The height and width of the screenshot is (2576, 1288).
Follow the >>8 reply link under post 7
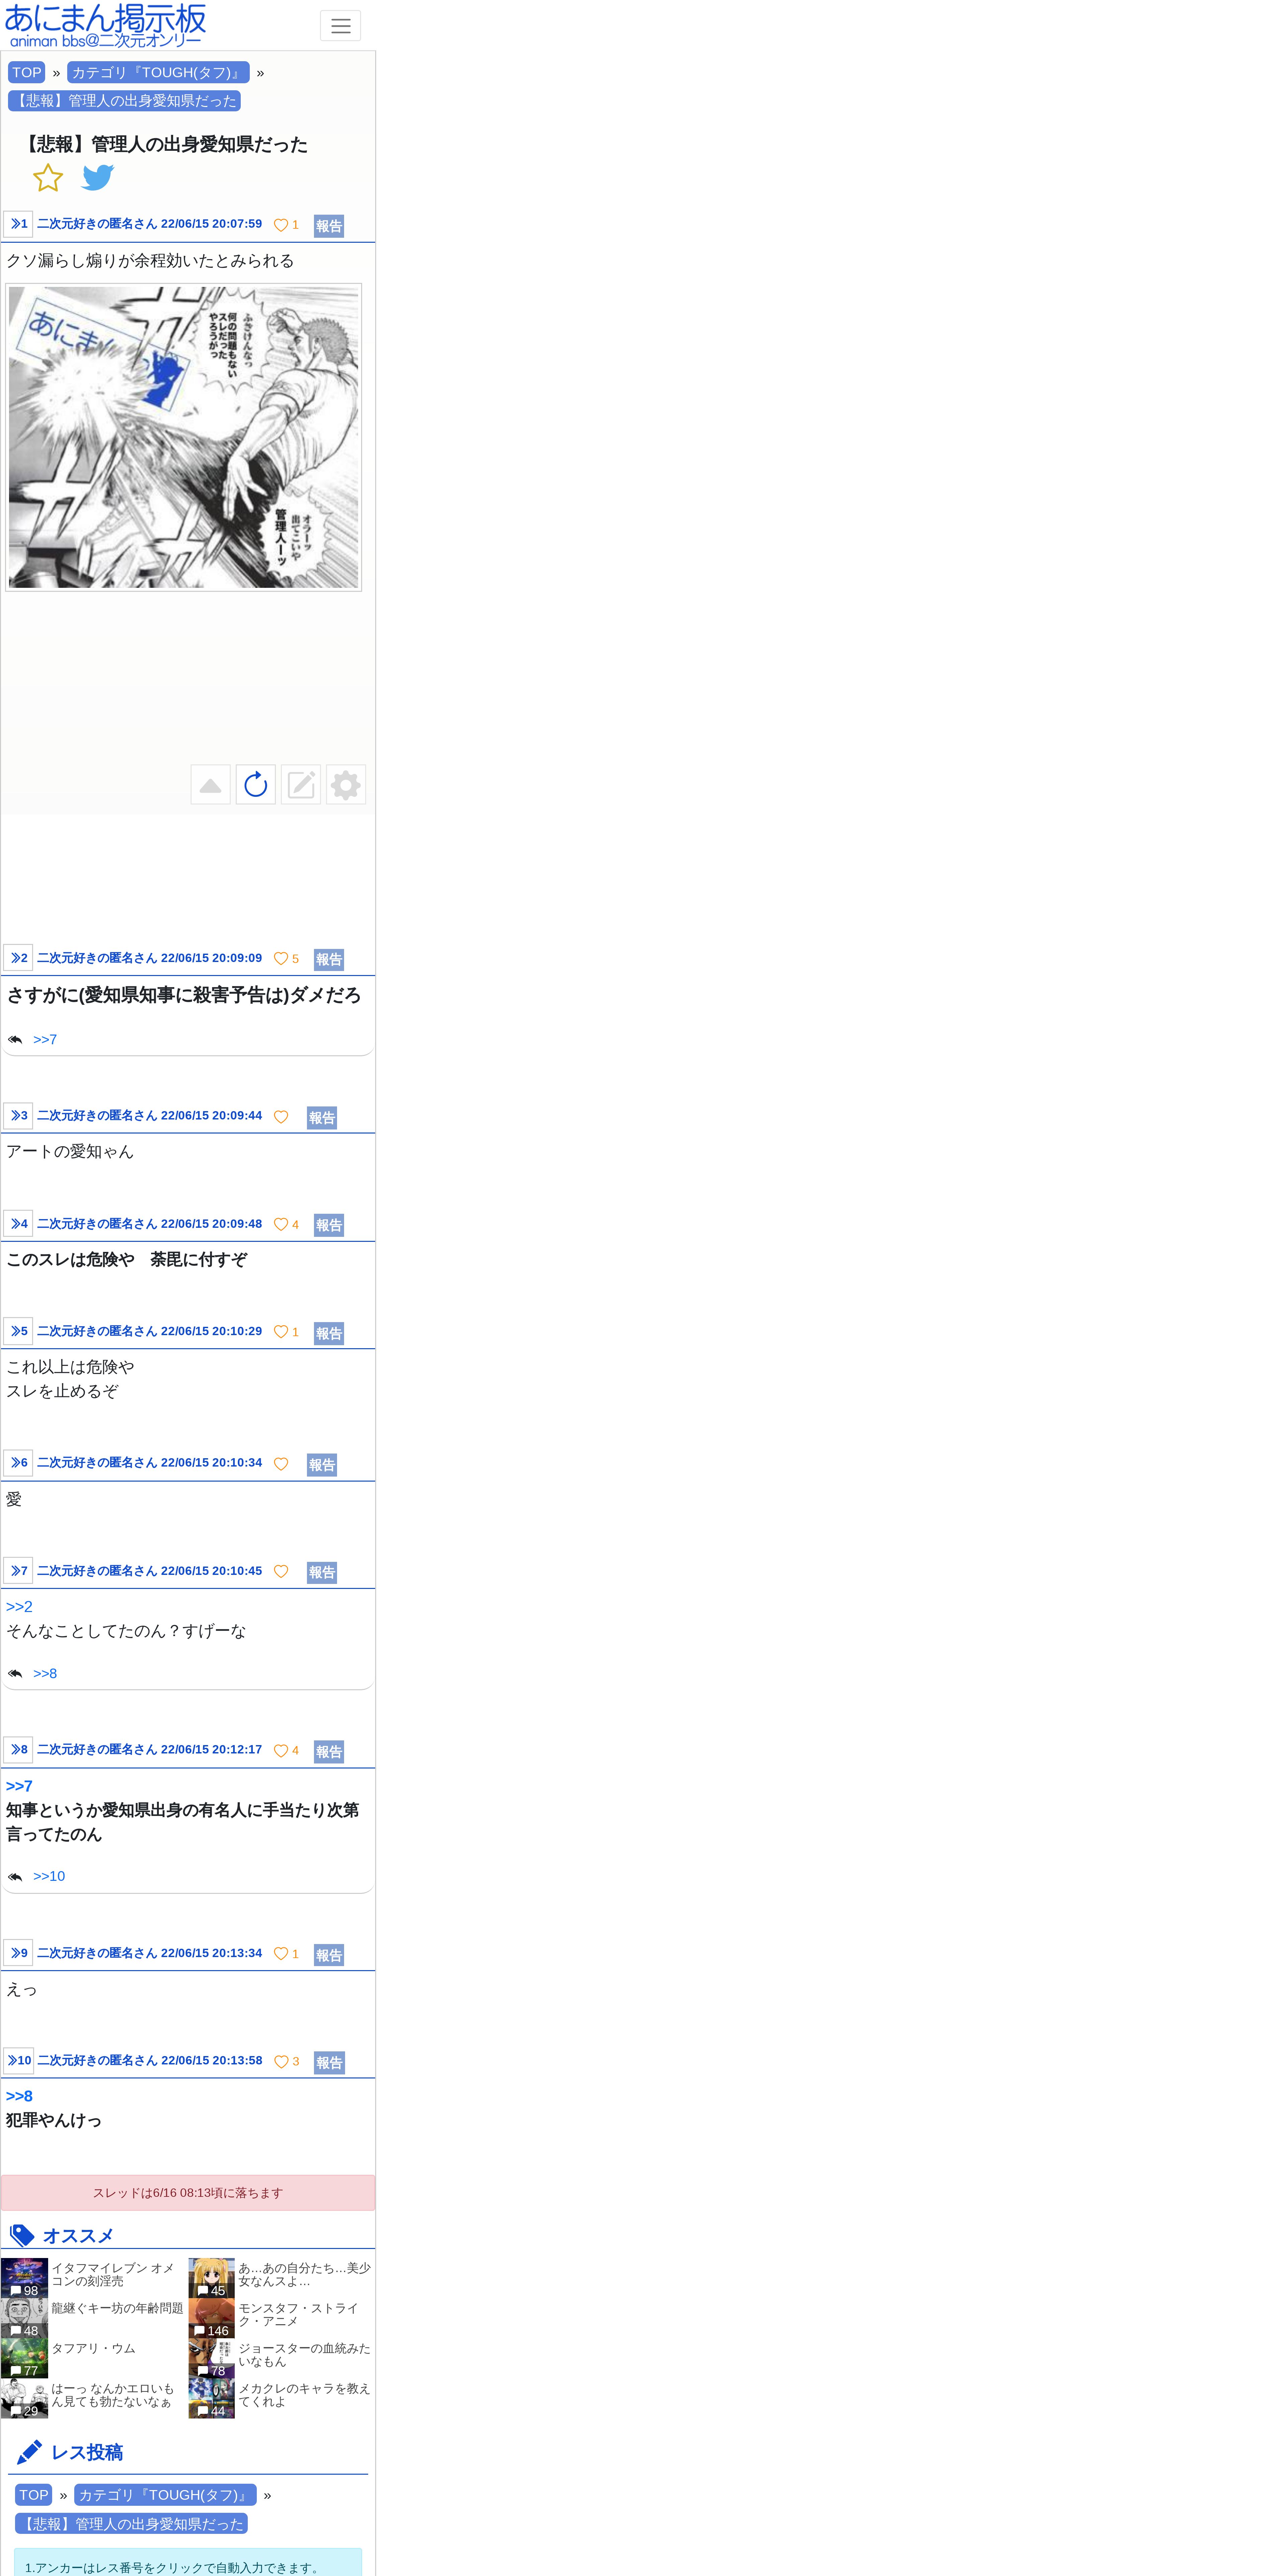tap(45, 1674)
